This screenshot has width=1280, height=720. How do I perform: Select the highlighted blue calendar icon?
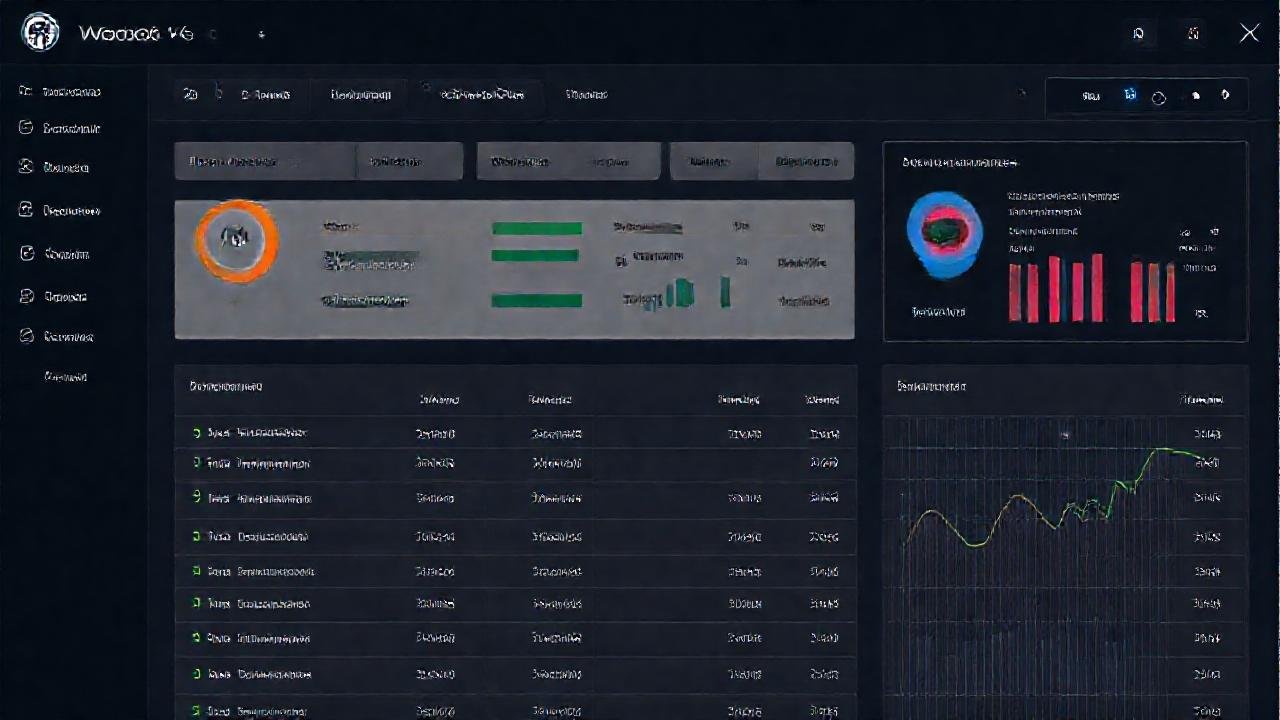pyautogui.click(x=1130, y=95)
